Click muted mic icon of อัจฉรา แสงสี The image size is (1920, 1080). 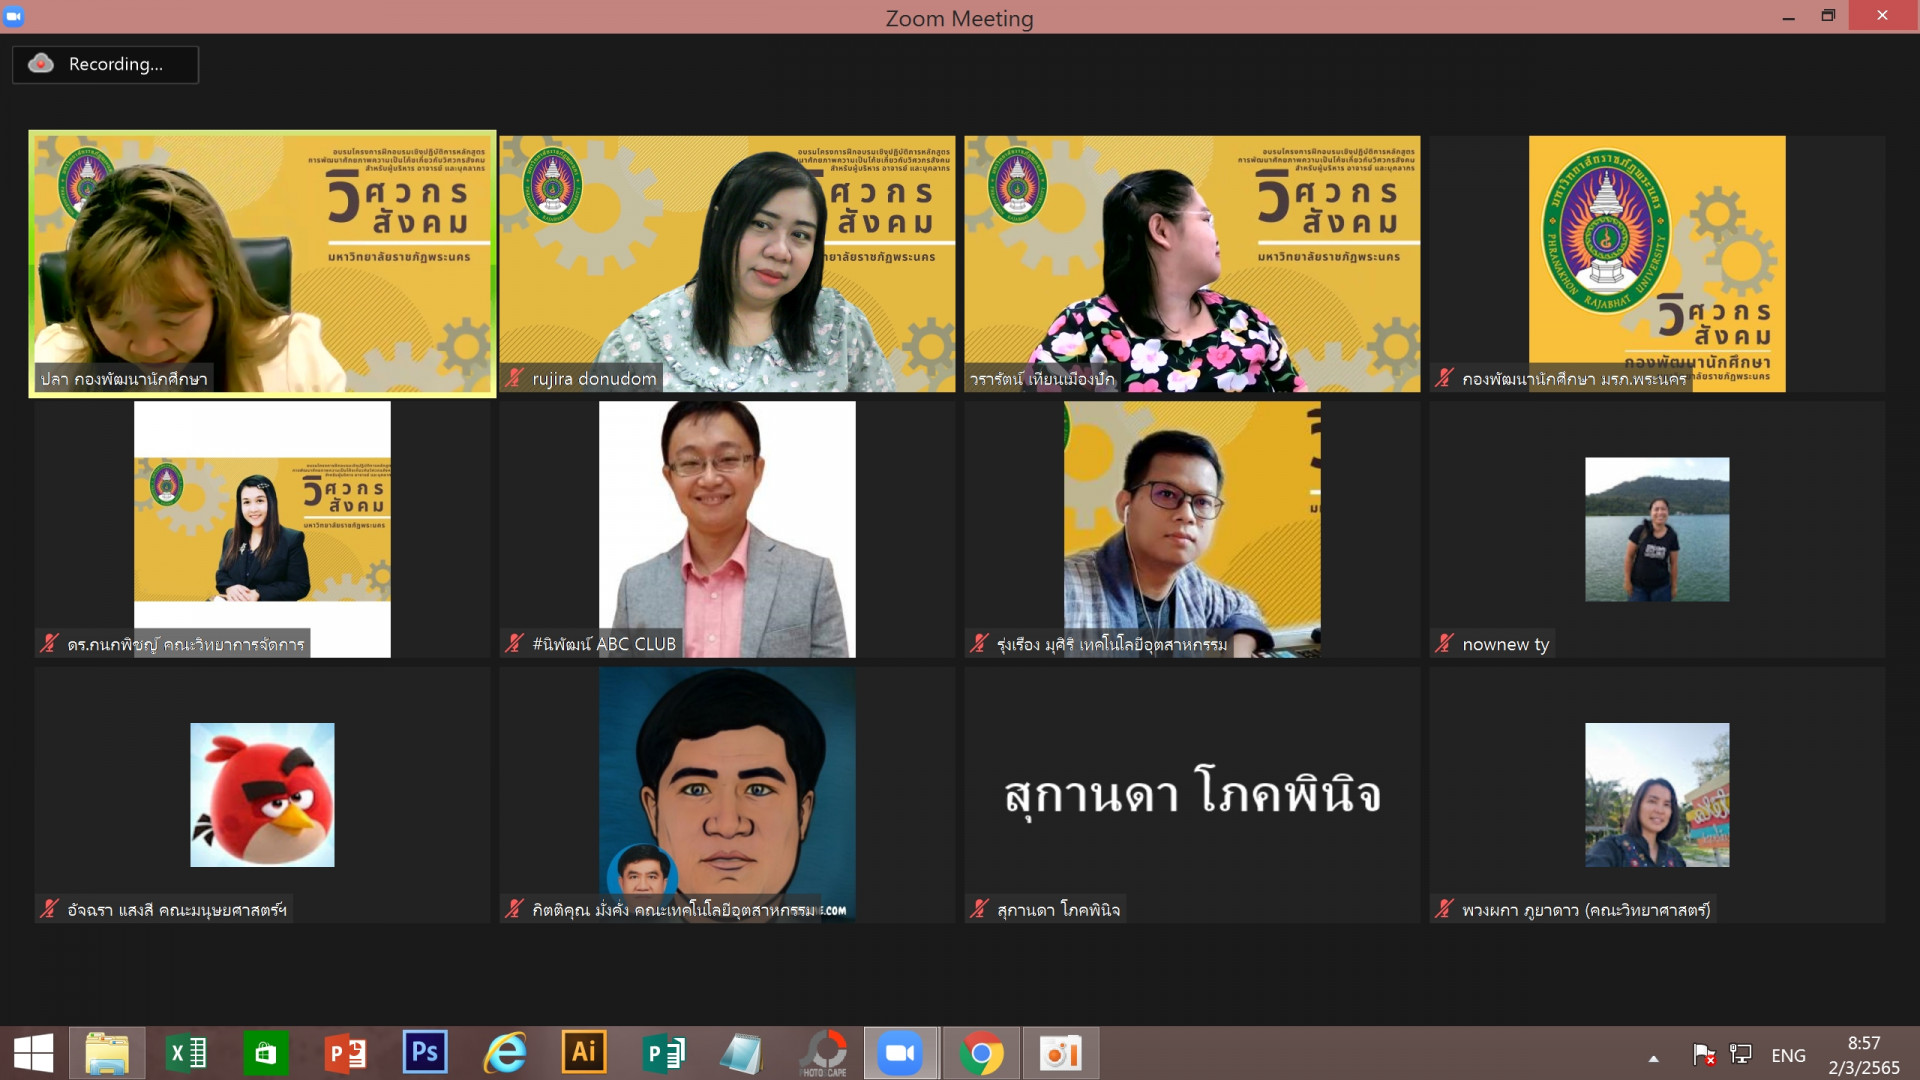(x=49, y=909)
